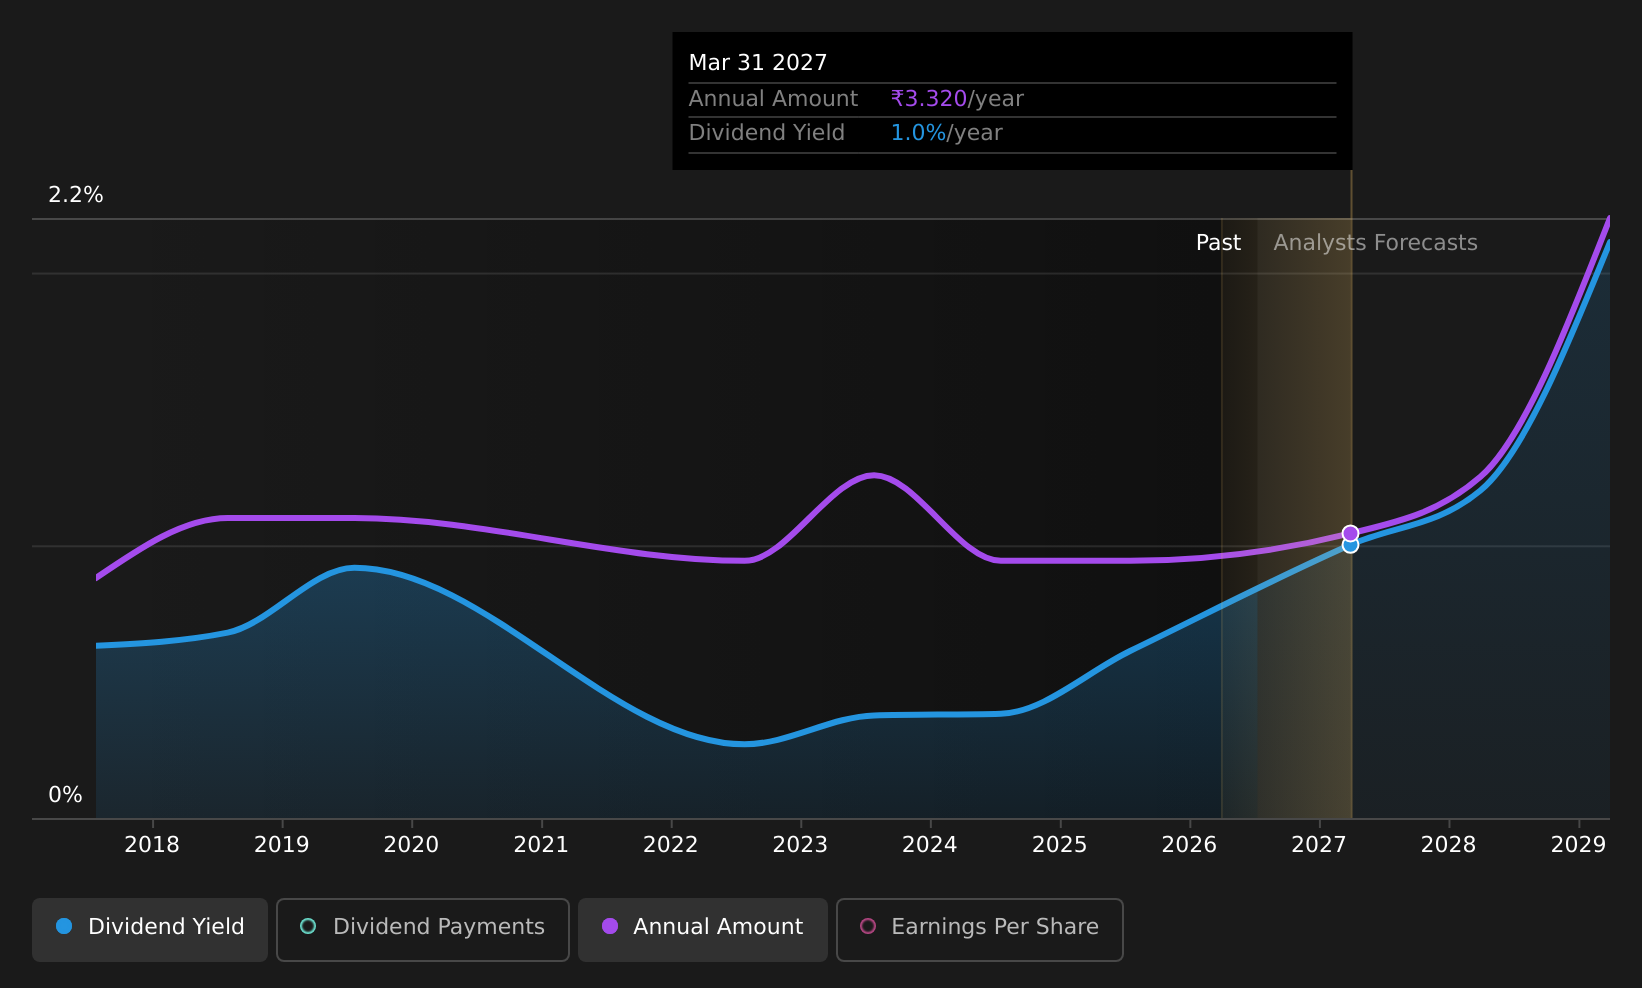1642x988 pixels.
Task: Click the blue Dividend Yield data point marker
Action: (x=1350, y=546)
